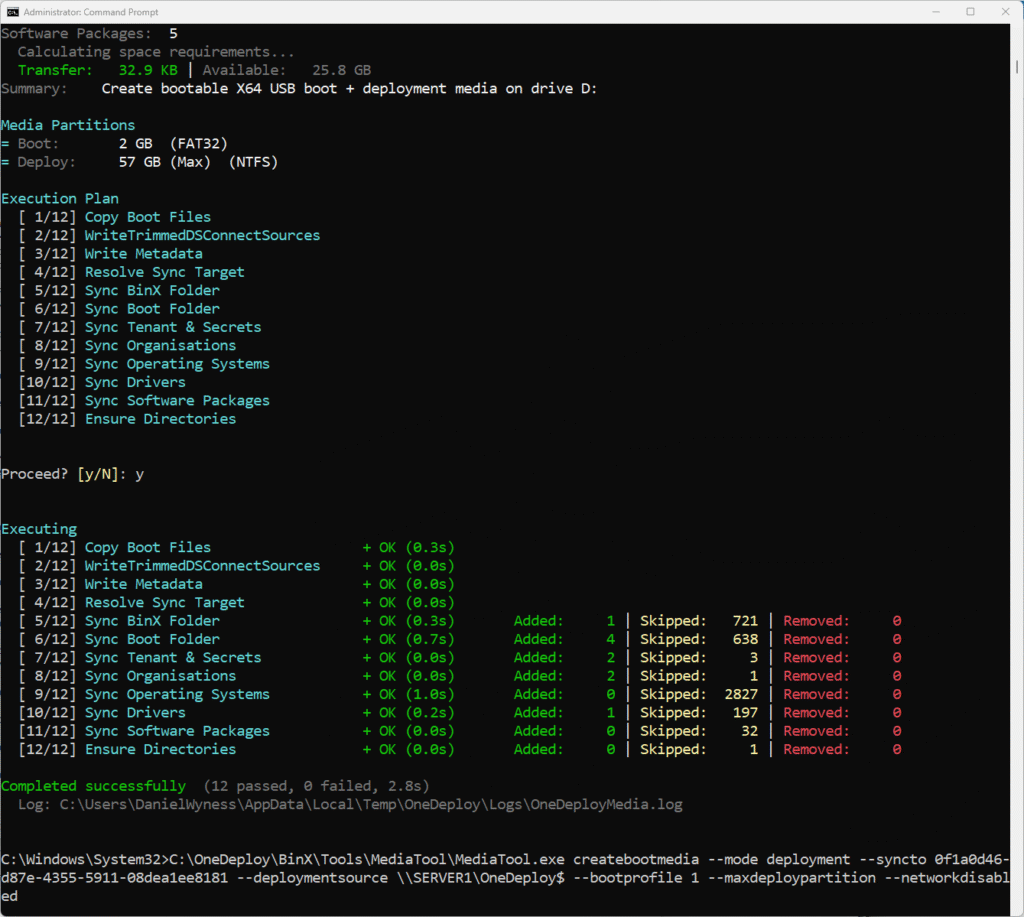
Task: Click the Command Prompt icon in title bar
Action: pyautogui.click(x=12, y=12)
